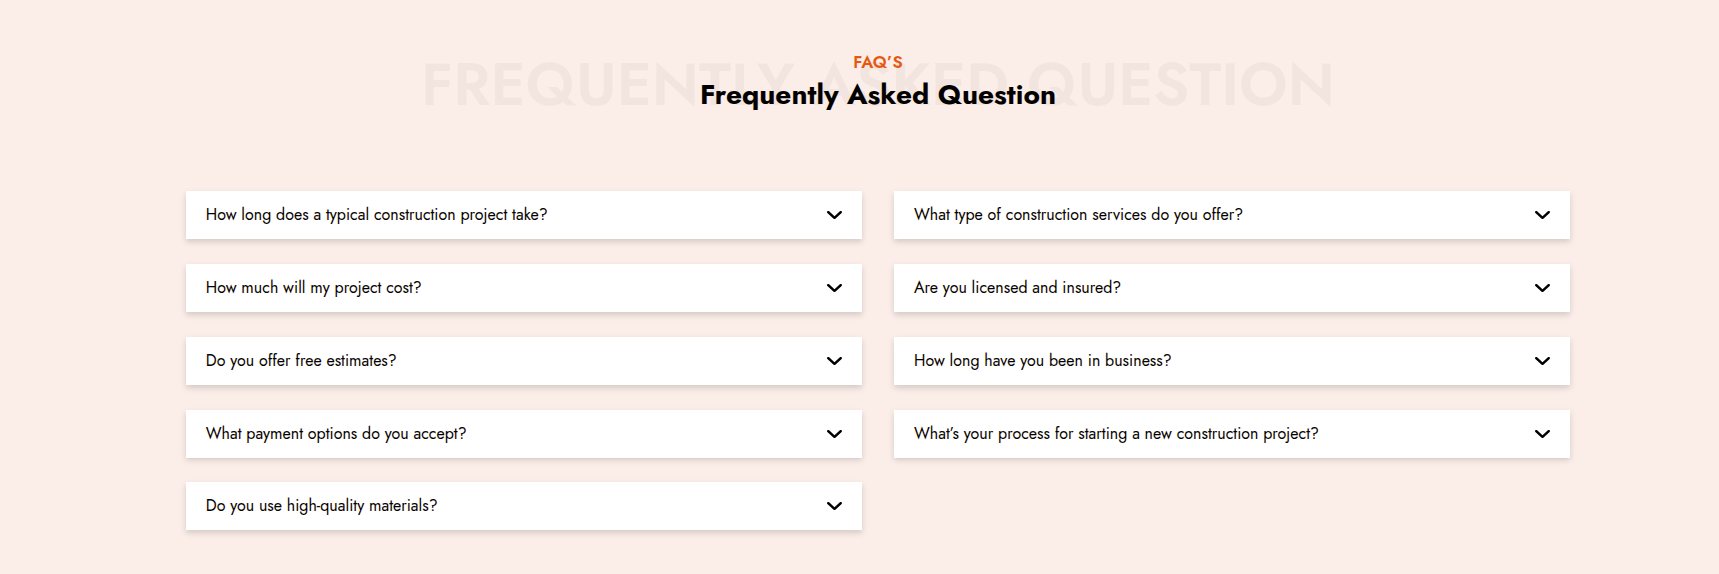Expand the 'How much will my project cost?' panel
1719x574 pixels.
[313, 288]
